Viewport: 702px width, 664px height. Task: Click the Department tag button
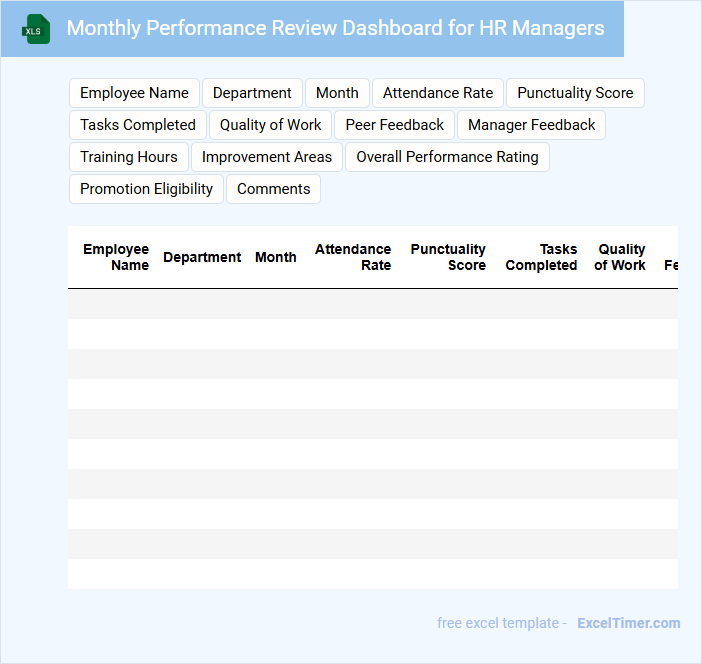click(x=252, y=93)
